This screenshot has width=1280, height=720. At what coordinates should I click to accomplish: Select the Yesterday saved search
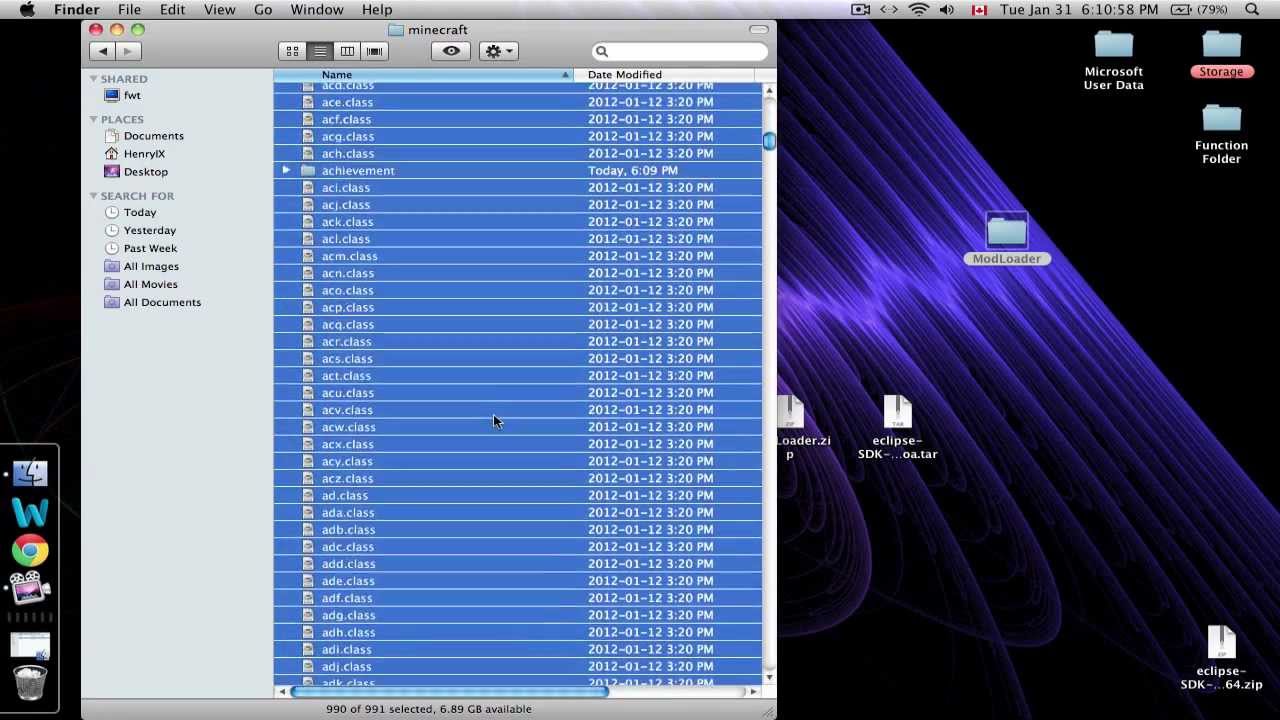coord(150,230)
